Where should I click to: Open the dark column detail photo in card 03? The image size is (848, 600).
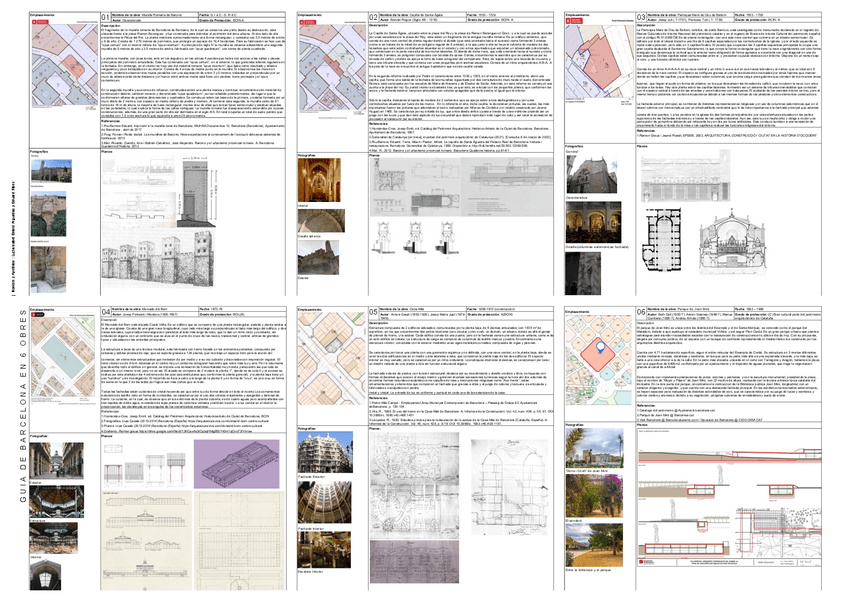coord(582,274)
